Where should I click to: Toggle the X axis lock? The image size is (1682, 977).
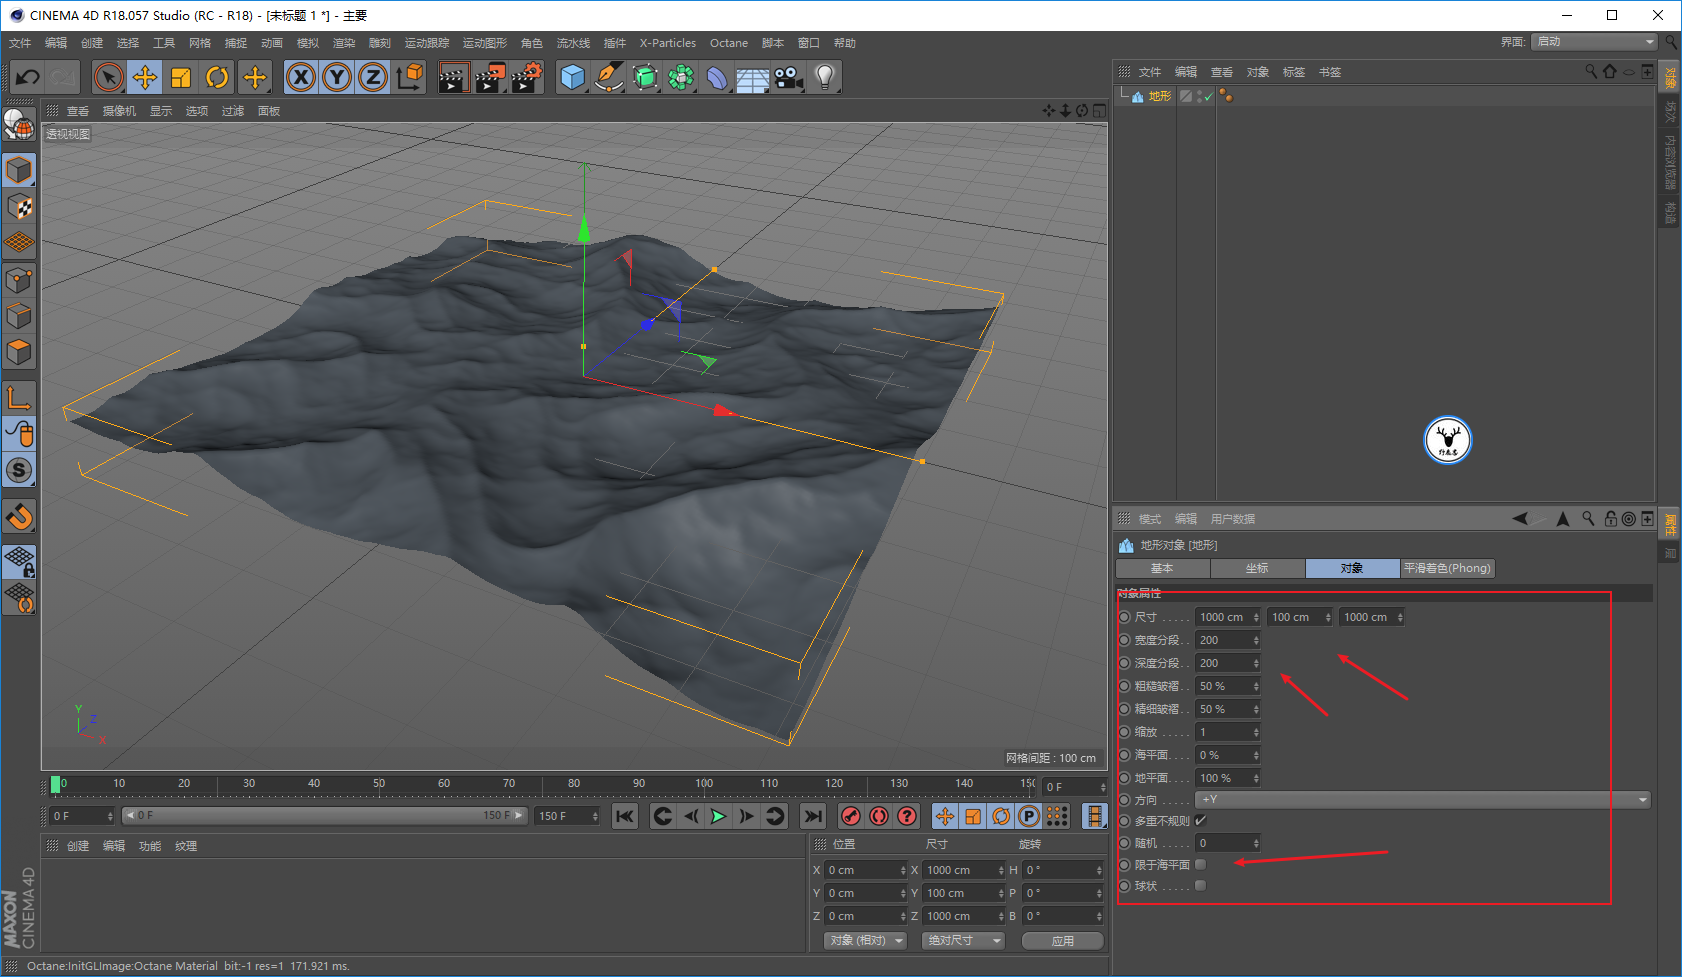[x=301, y=77]
